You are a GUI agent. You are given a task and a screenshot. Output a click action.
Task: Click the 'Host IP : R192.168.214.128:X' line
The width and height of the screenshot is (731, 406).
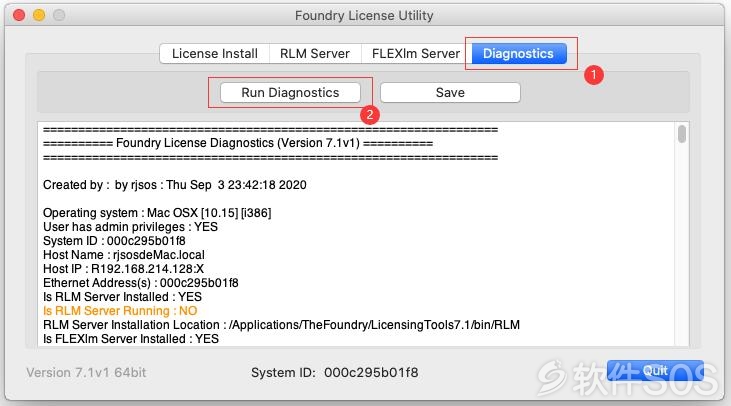(123, 269)
